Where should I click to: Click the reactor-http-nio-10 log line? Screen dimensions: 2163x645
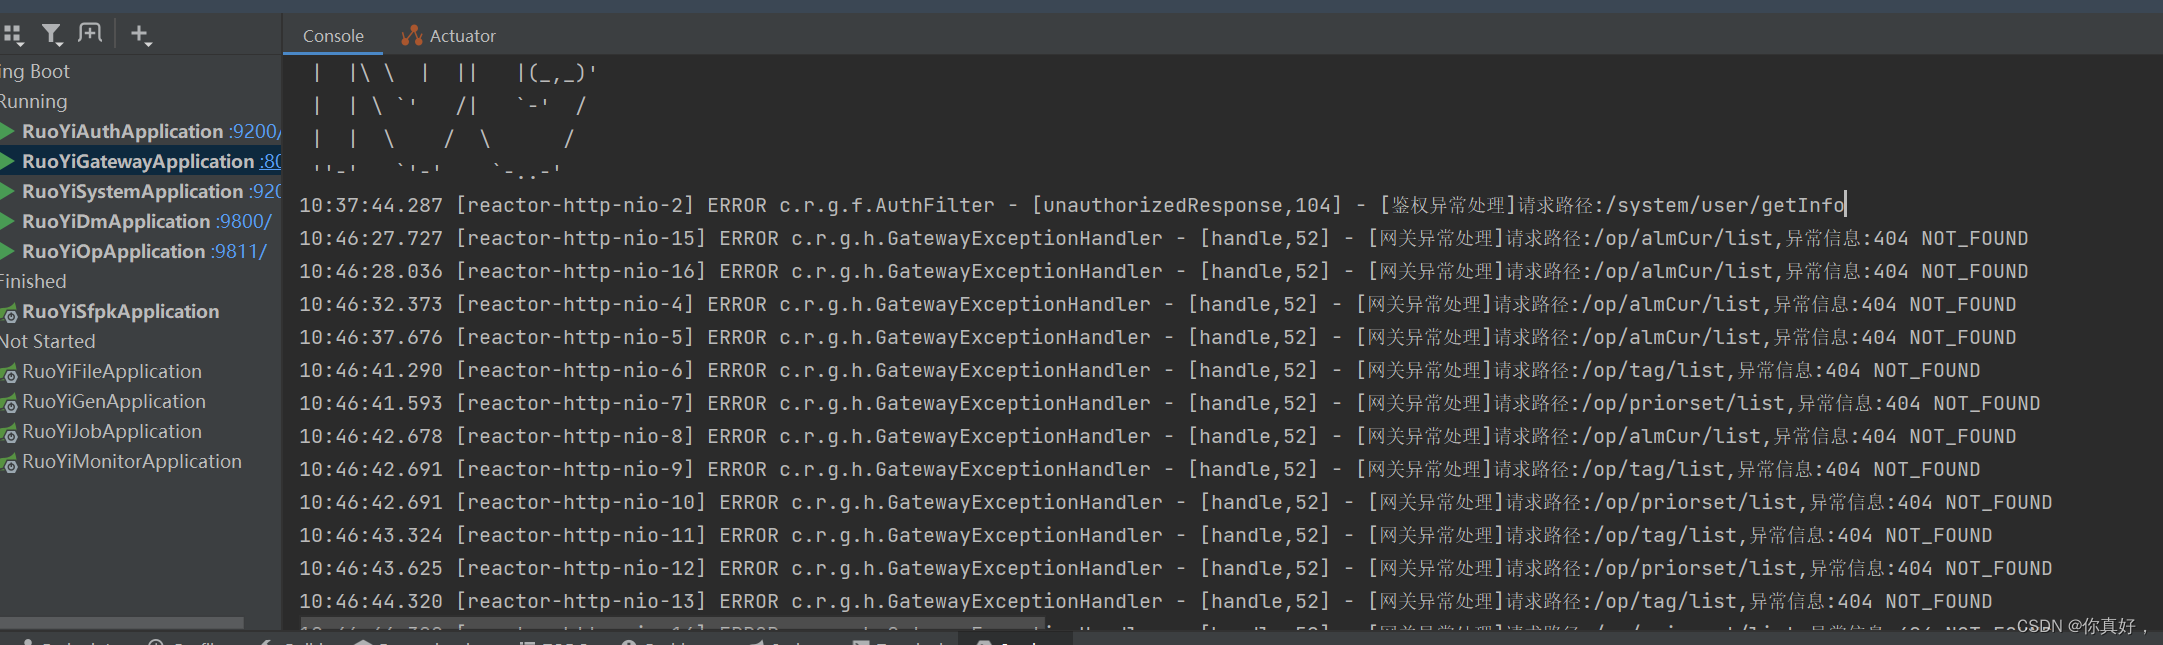coord(1175,502)
